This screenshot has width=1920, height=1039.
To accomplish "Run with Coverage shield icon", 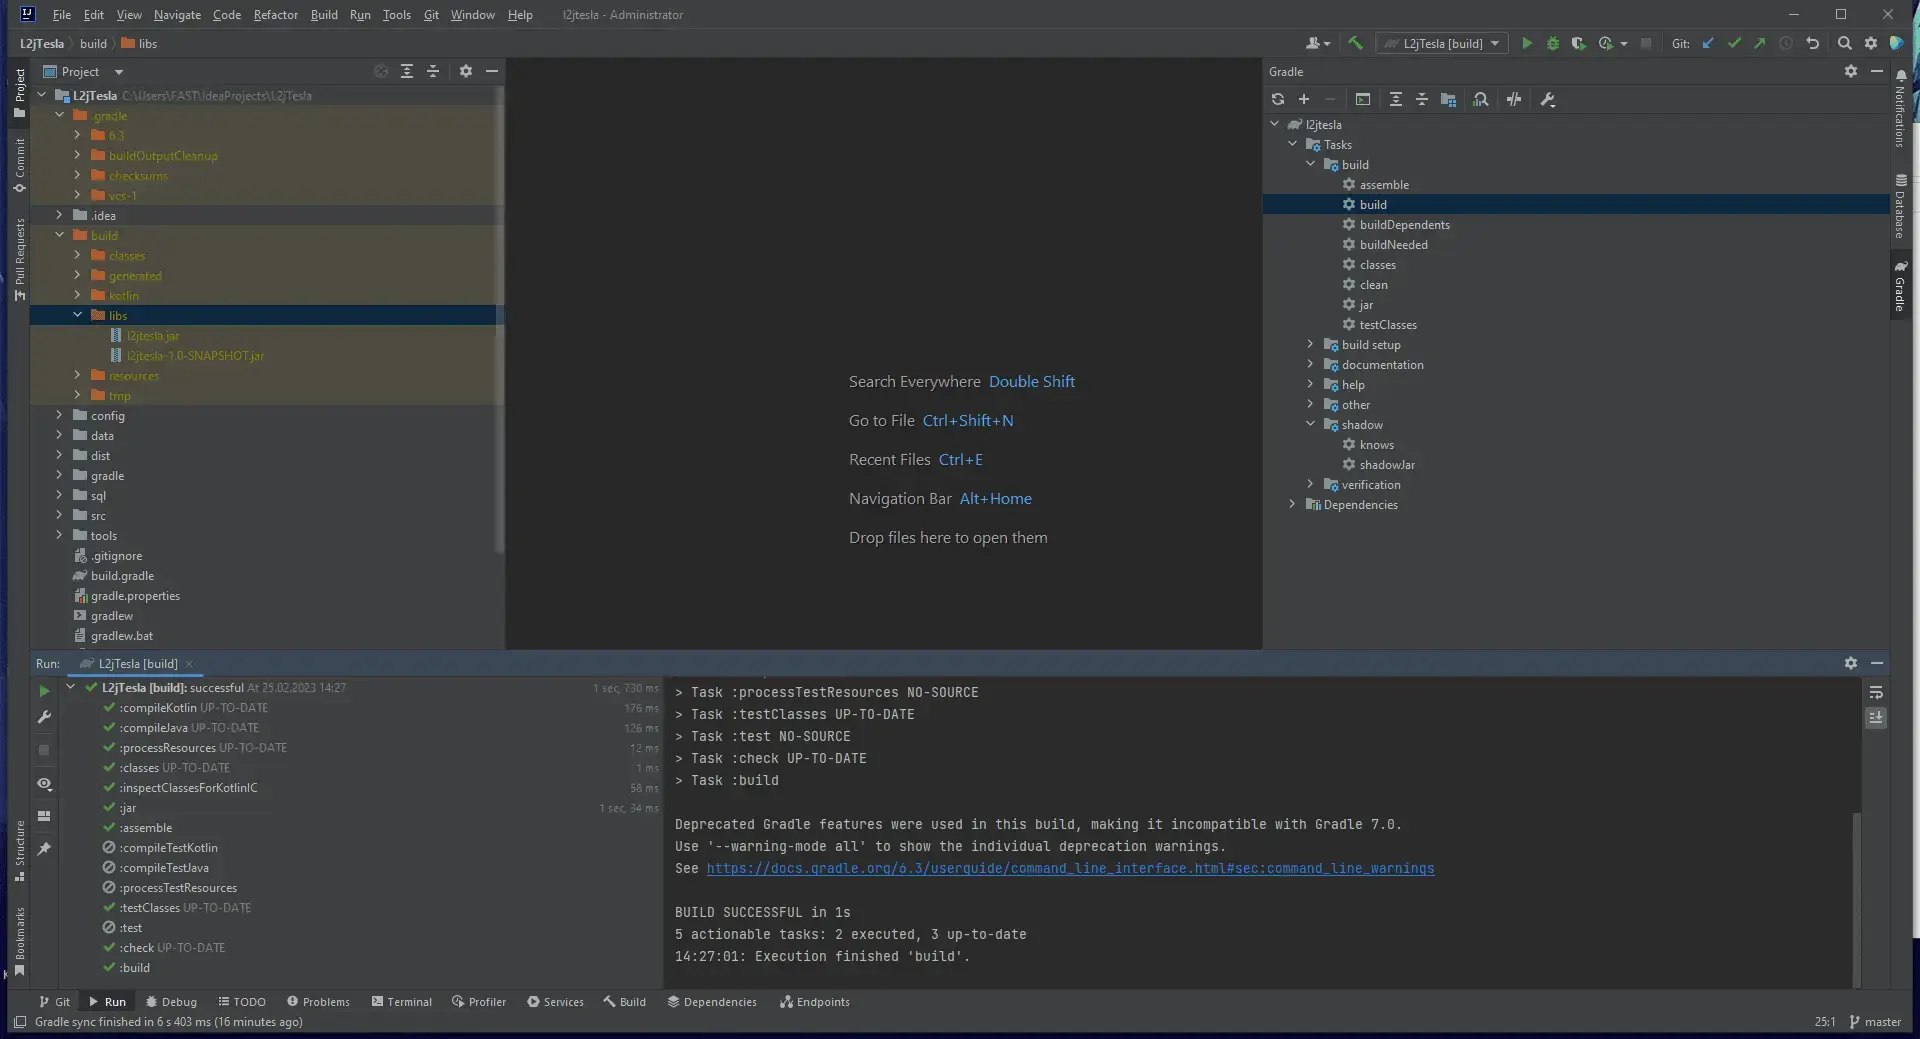I will [x=1578, y=43].
